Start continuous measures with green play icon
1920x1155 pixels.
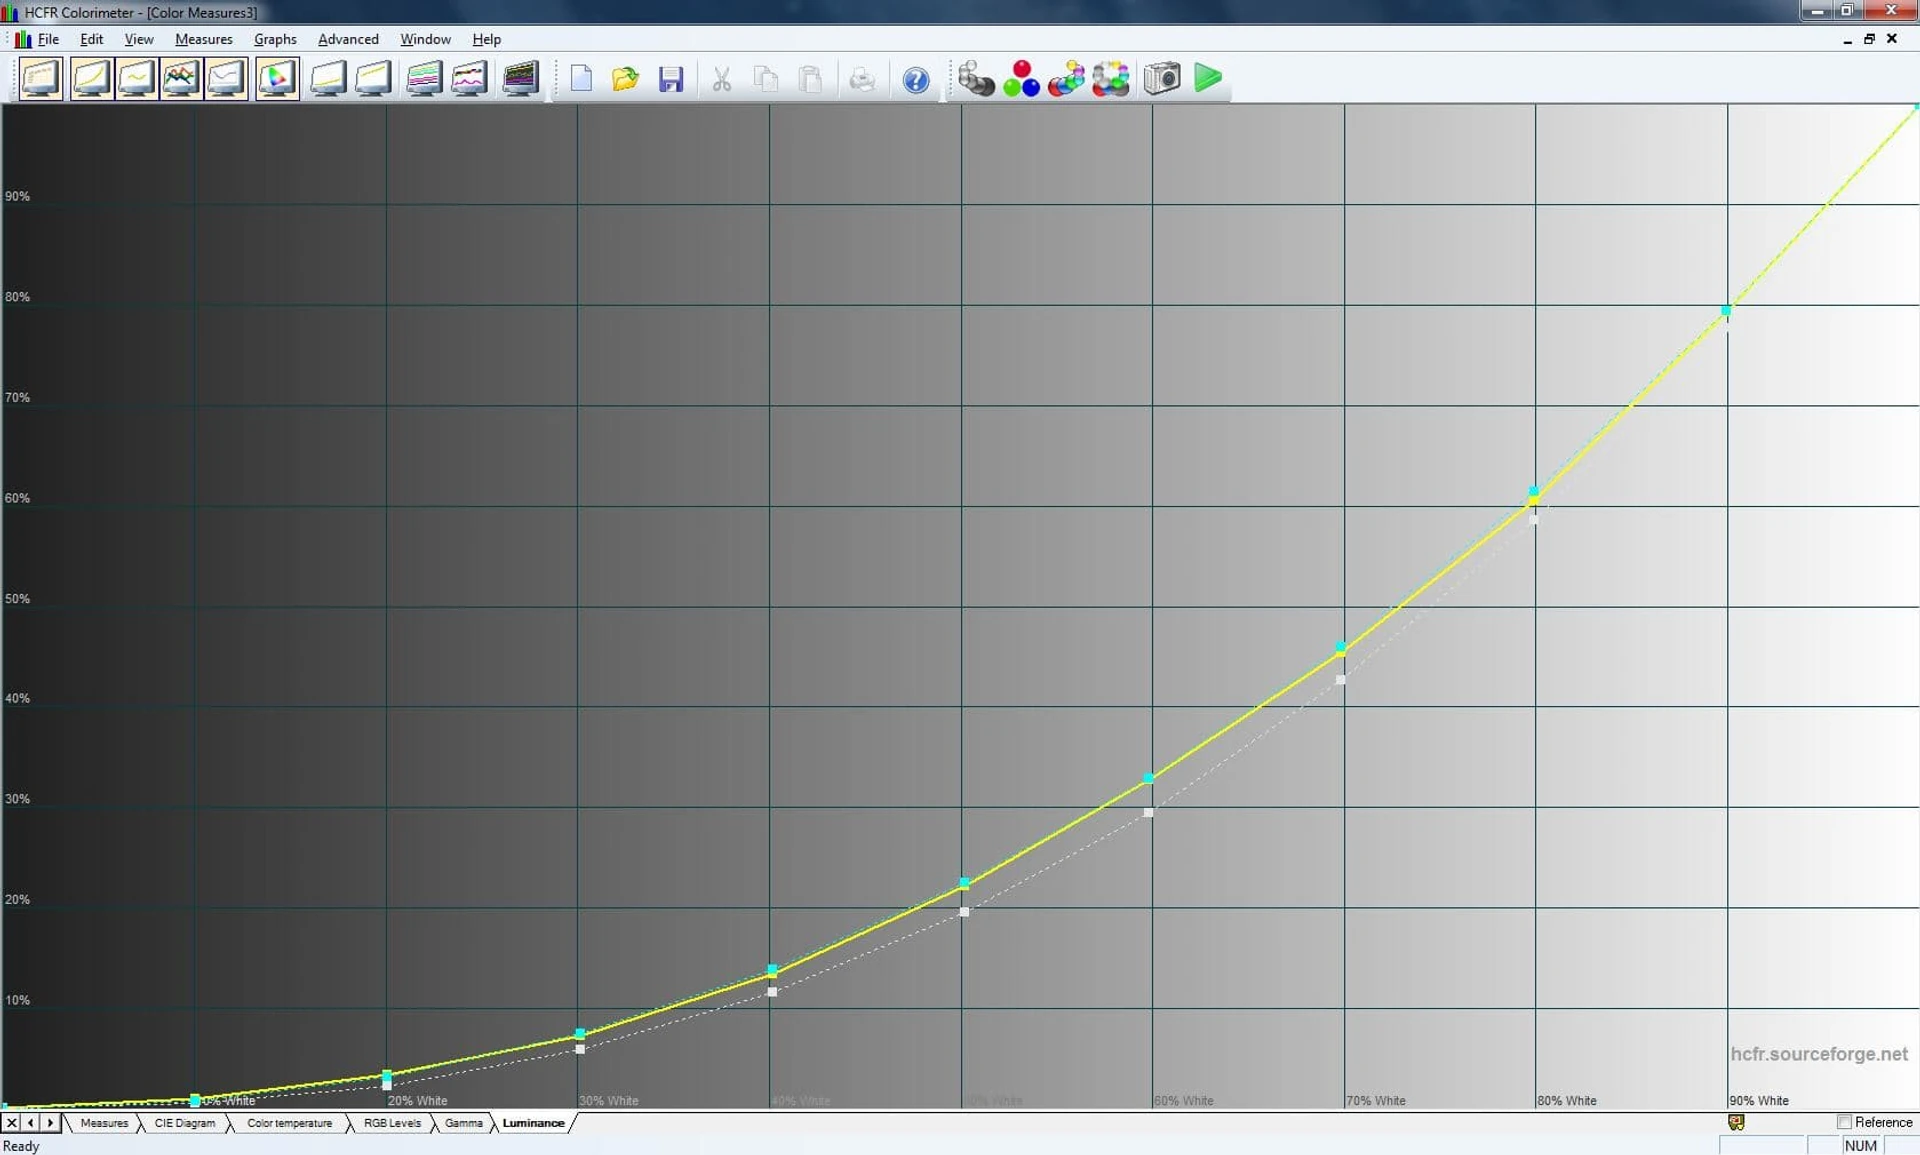pyautogui.click(x=1208, y=78)
